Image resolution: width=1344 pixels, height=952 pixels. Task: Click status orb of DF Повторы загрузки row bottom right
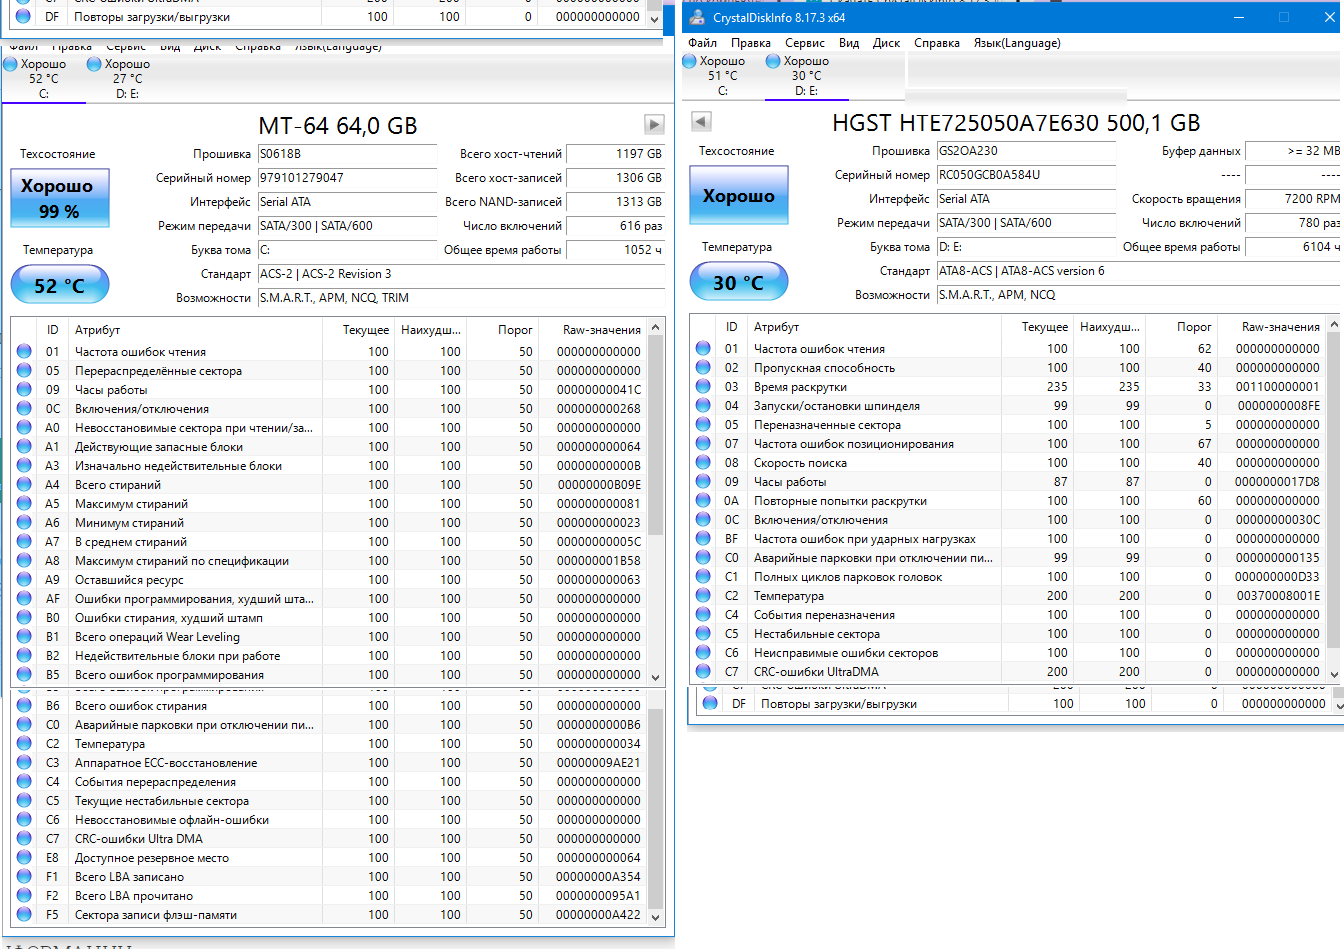(x=710, y=703)
